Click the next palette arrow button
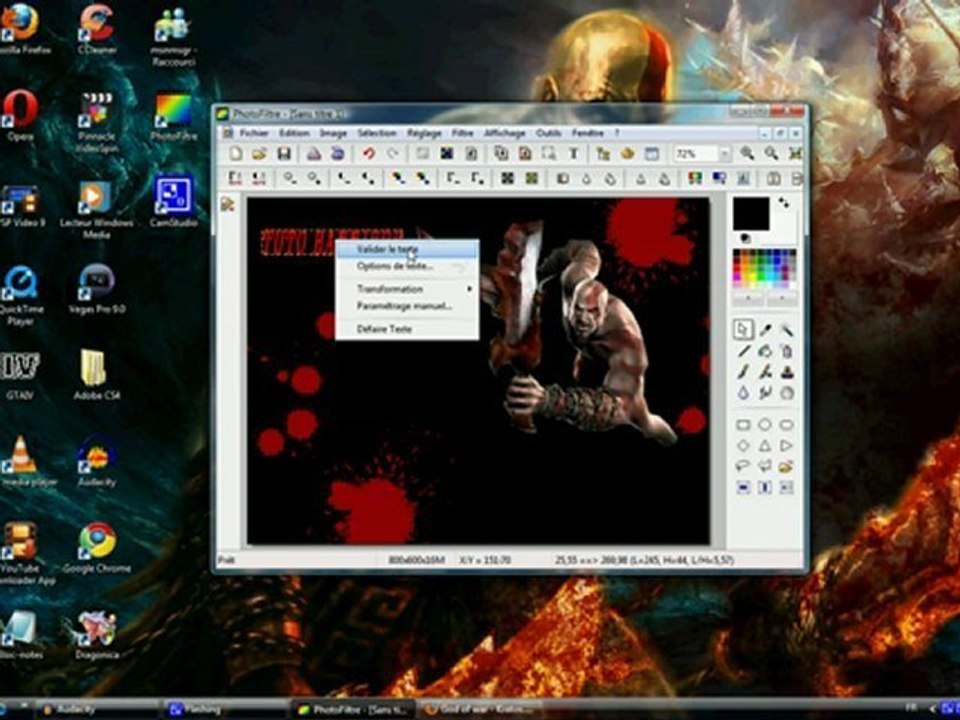 click(x=782, y=298)
